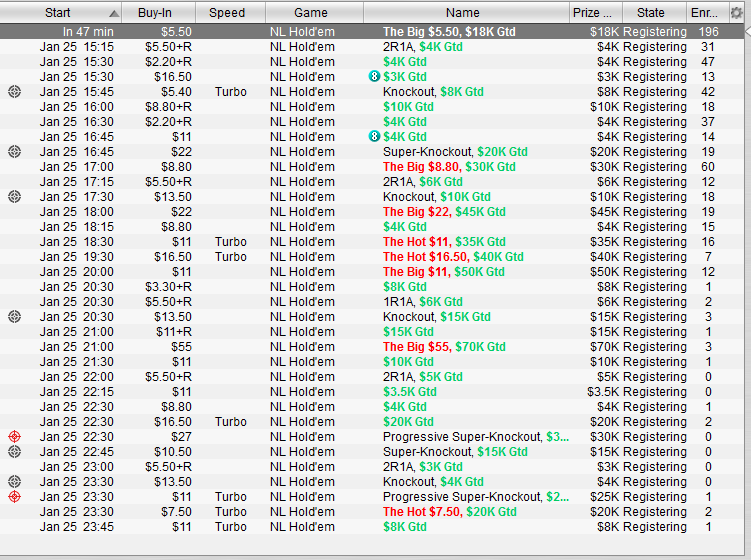Select The Hot $11, $35K Gtd tournament

(444, 241)
